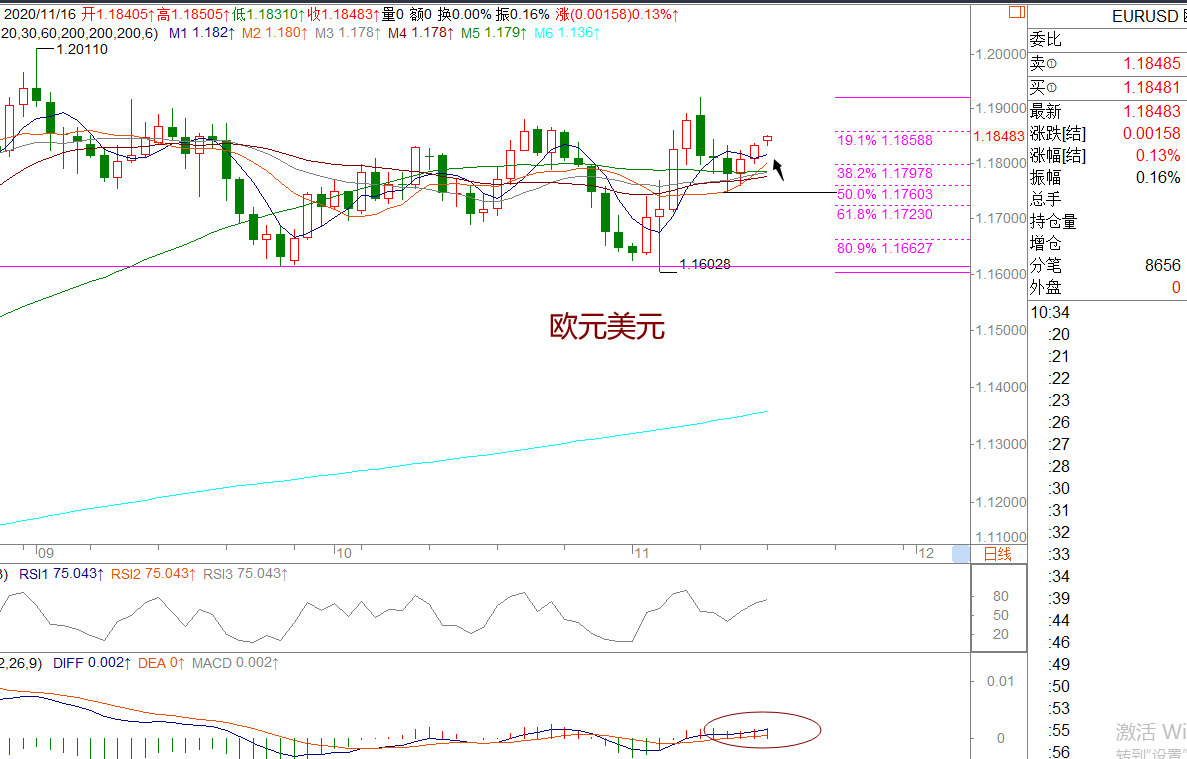Screen dimensions: 1187x759
Task: Click the MACD 0.002 indicator label
Action: 235,663
